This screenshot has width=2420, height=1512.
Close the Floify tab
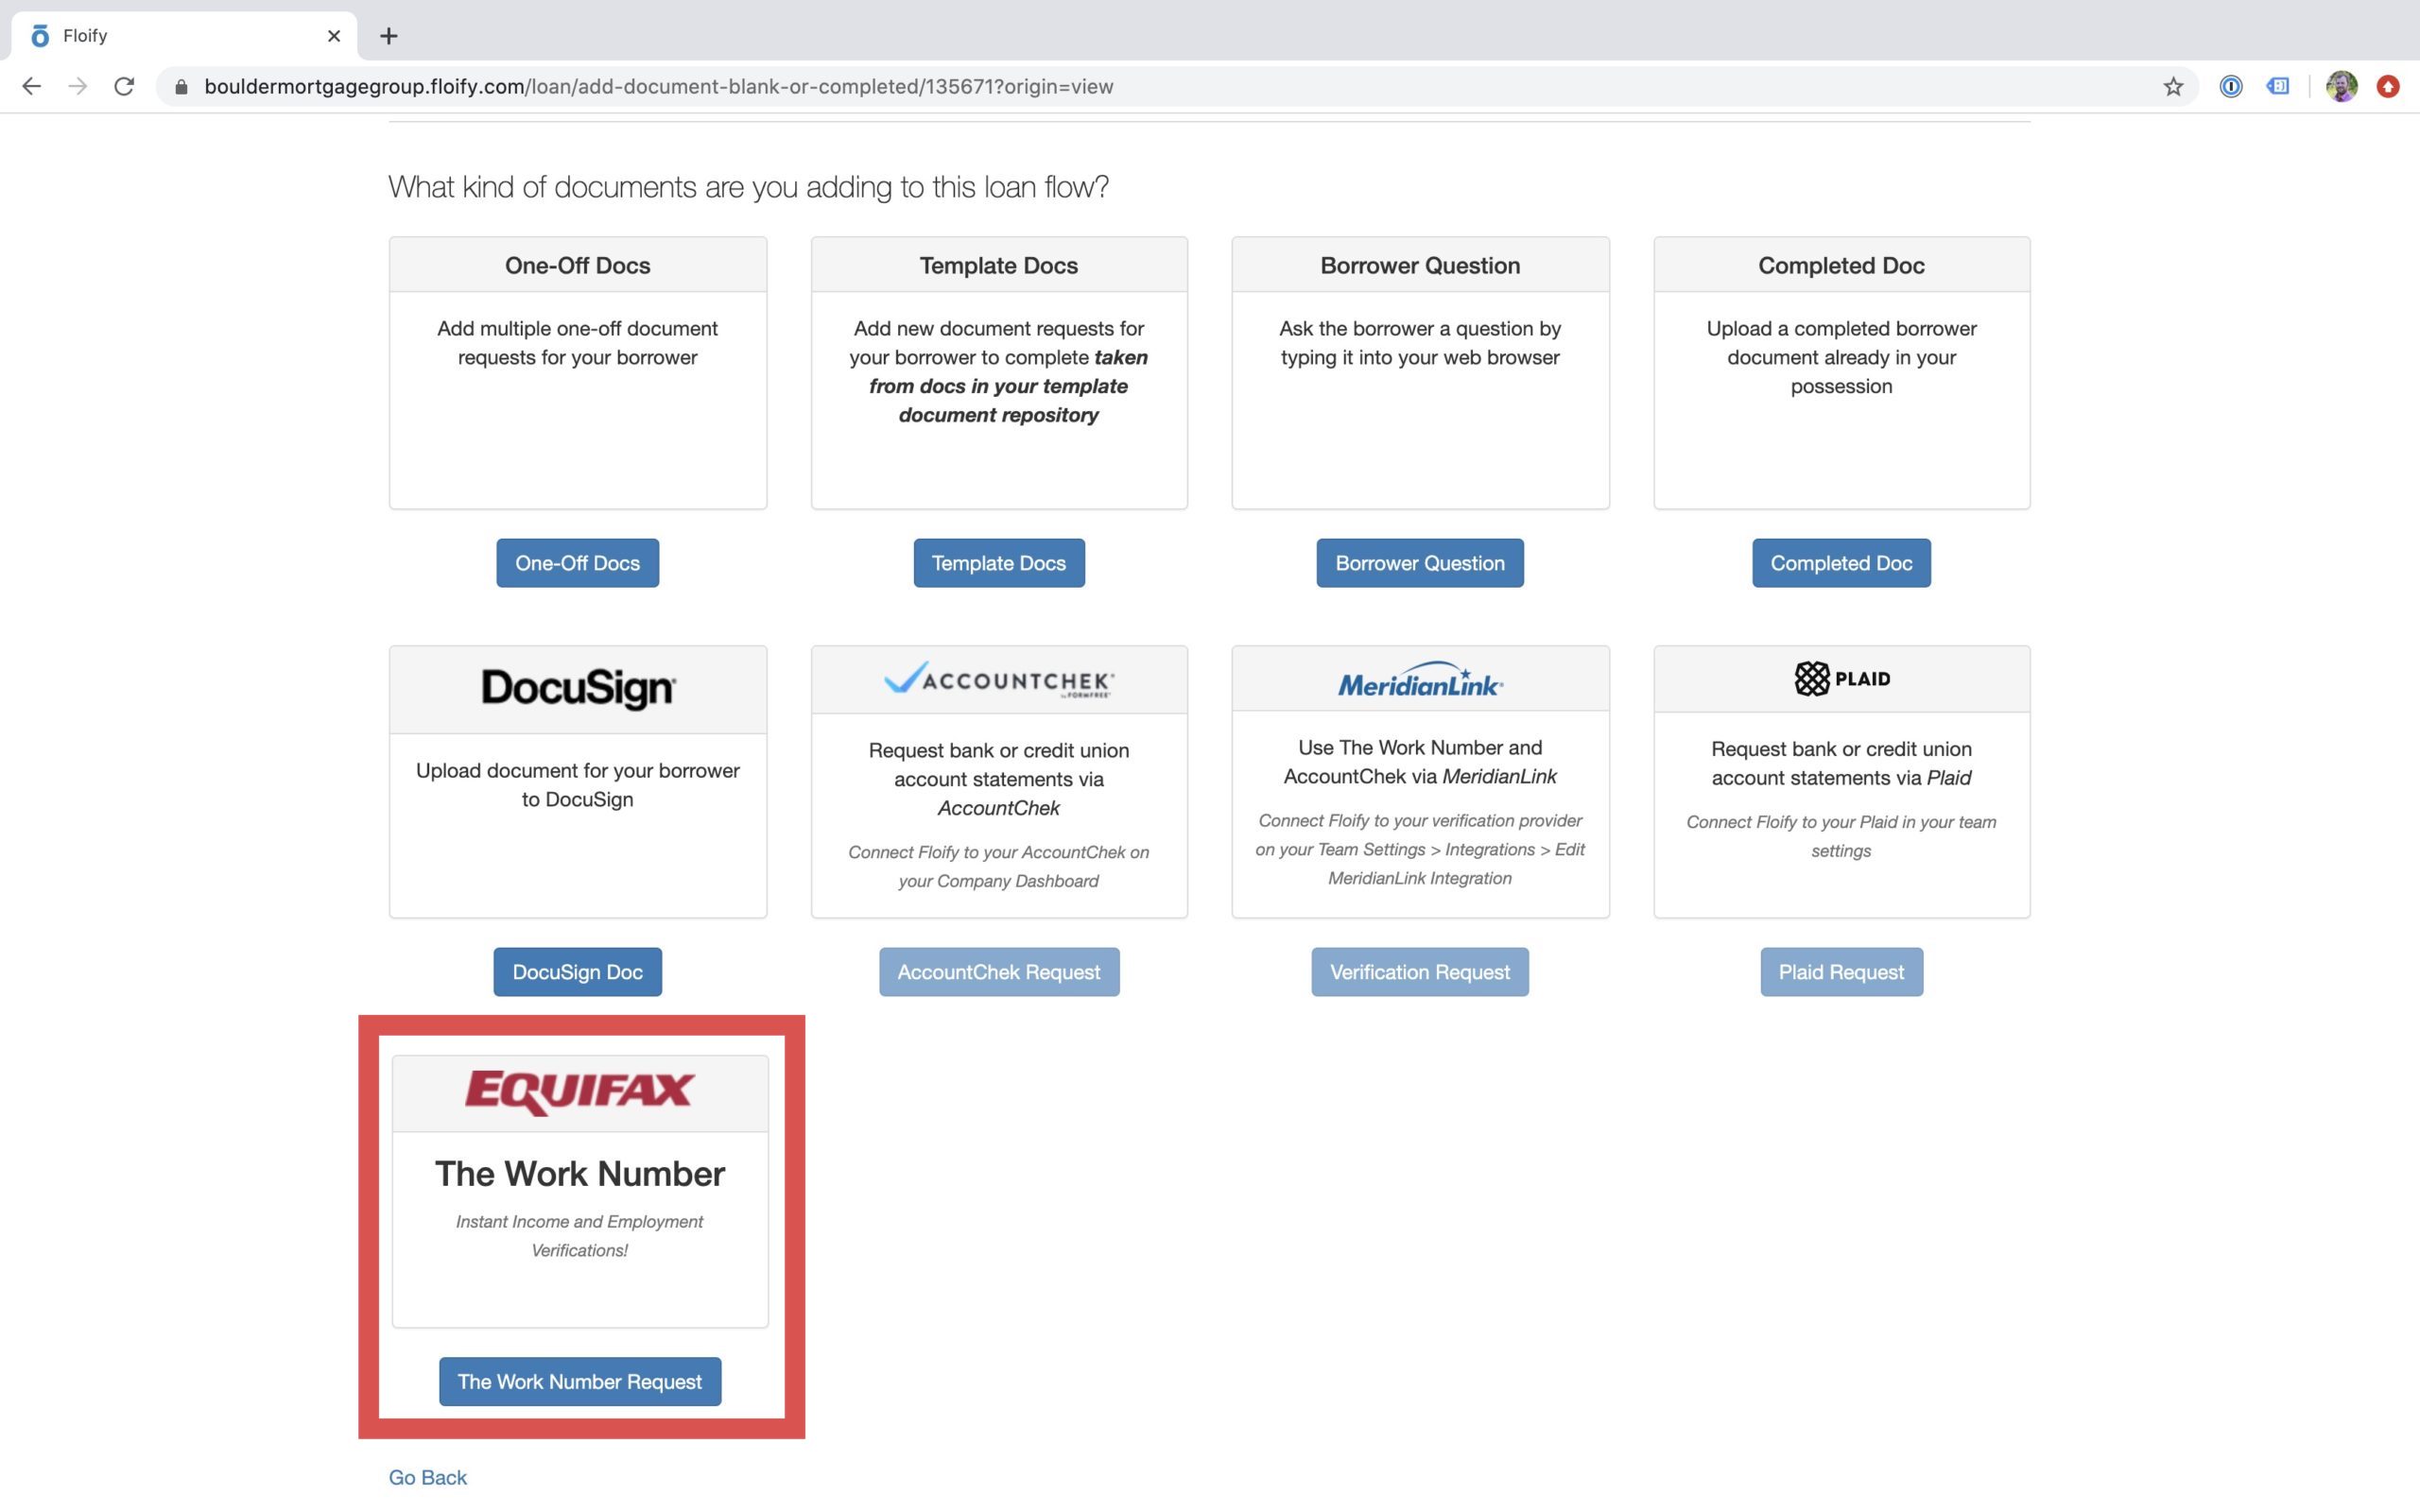(x=334, y=36)
